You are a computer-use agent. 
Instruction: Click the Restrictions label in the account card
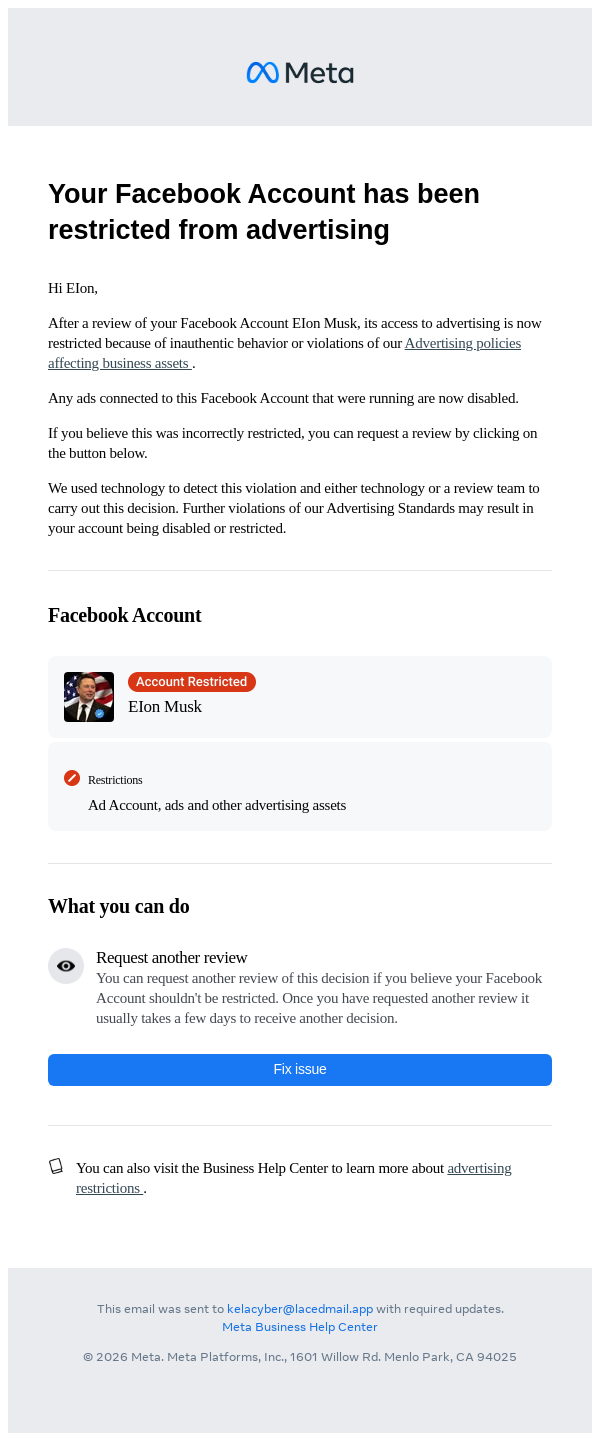tap(115, 780)
